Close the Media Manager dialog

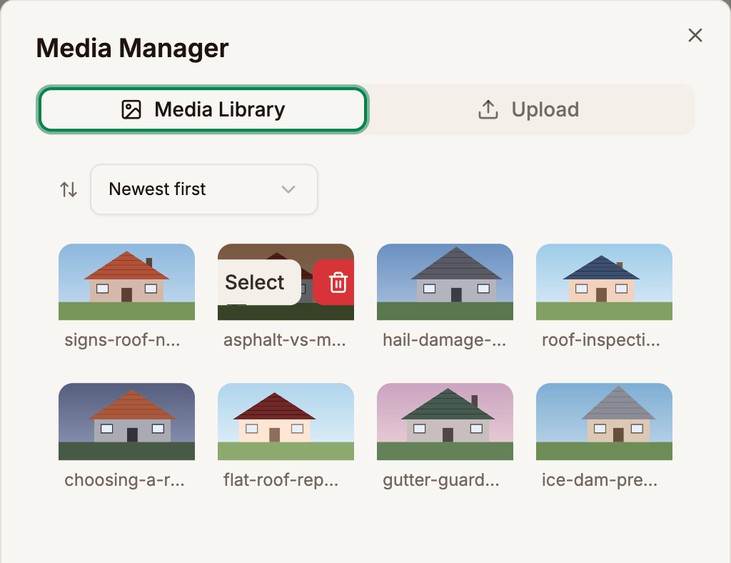[x=695, y=35]
